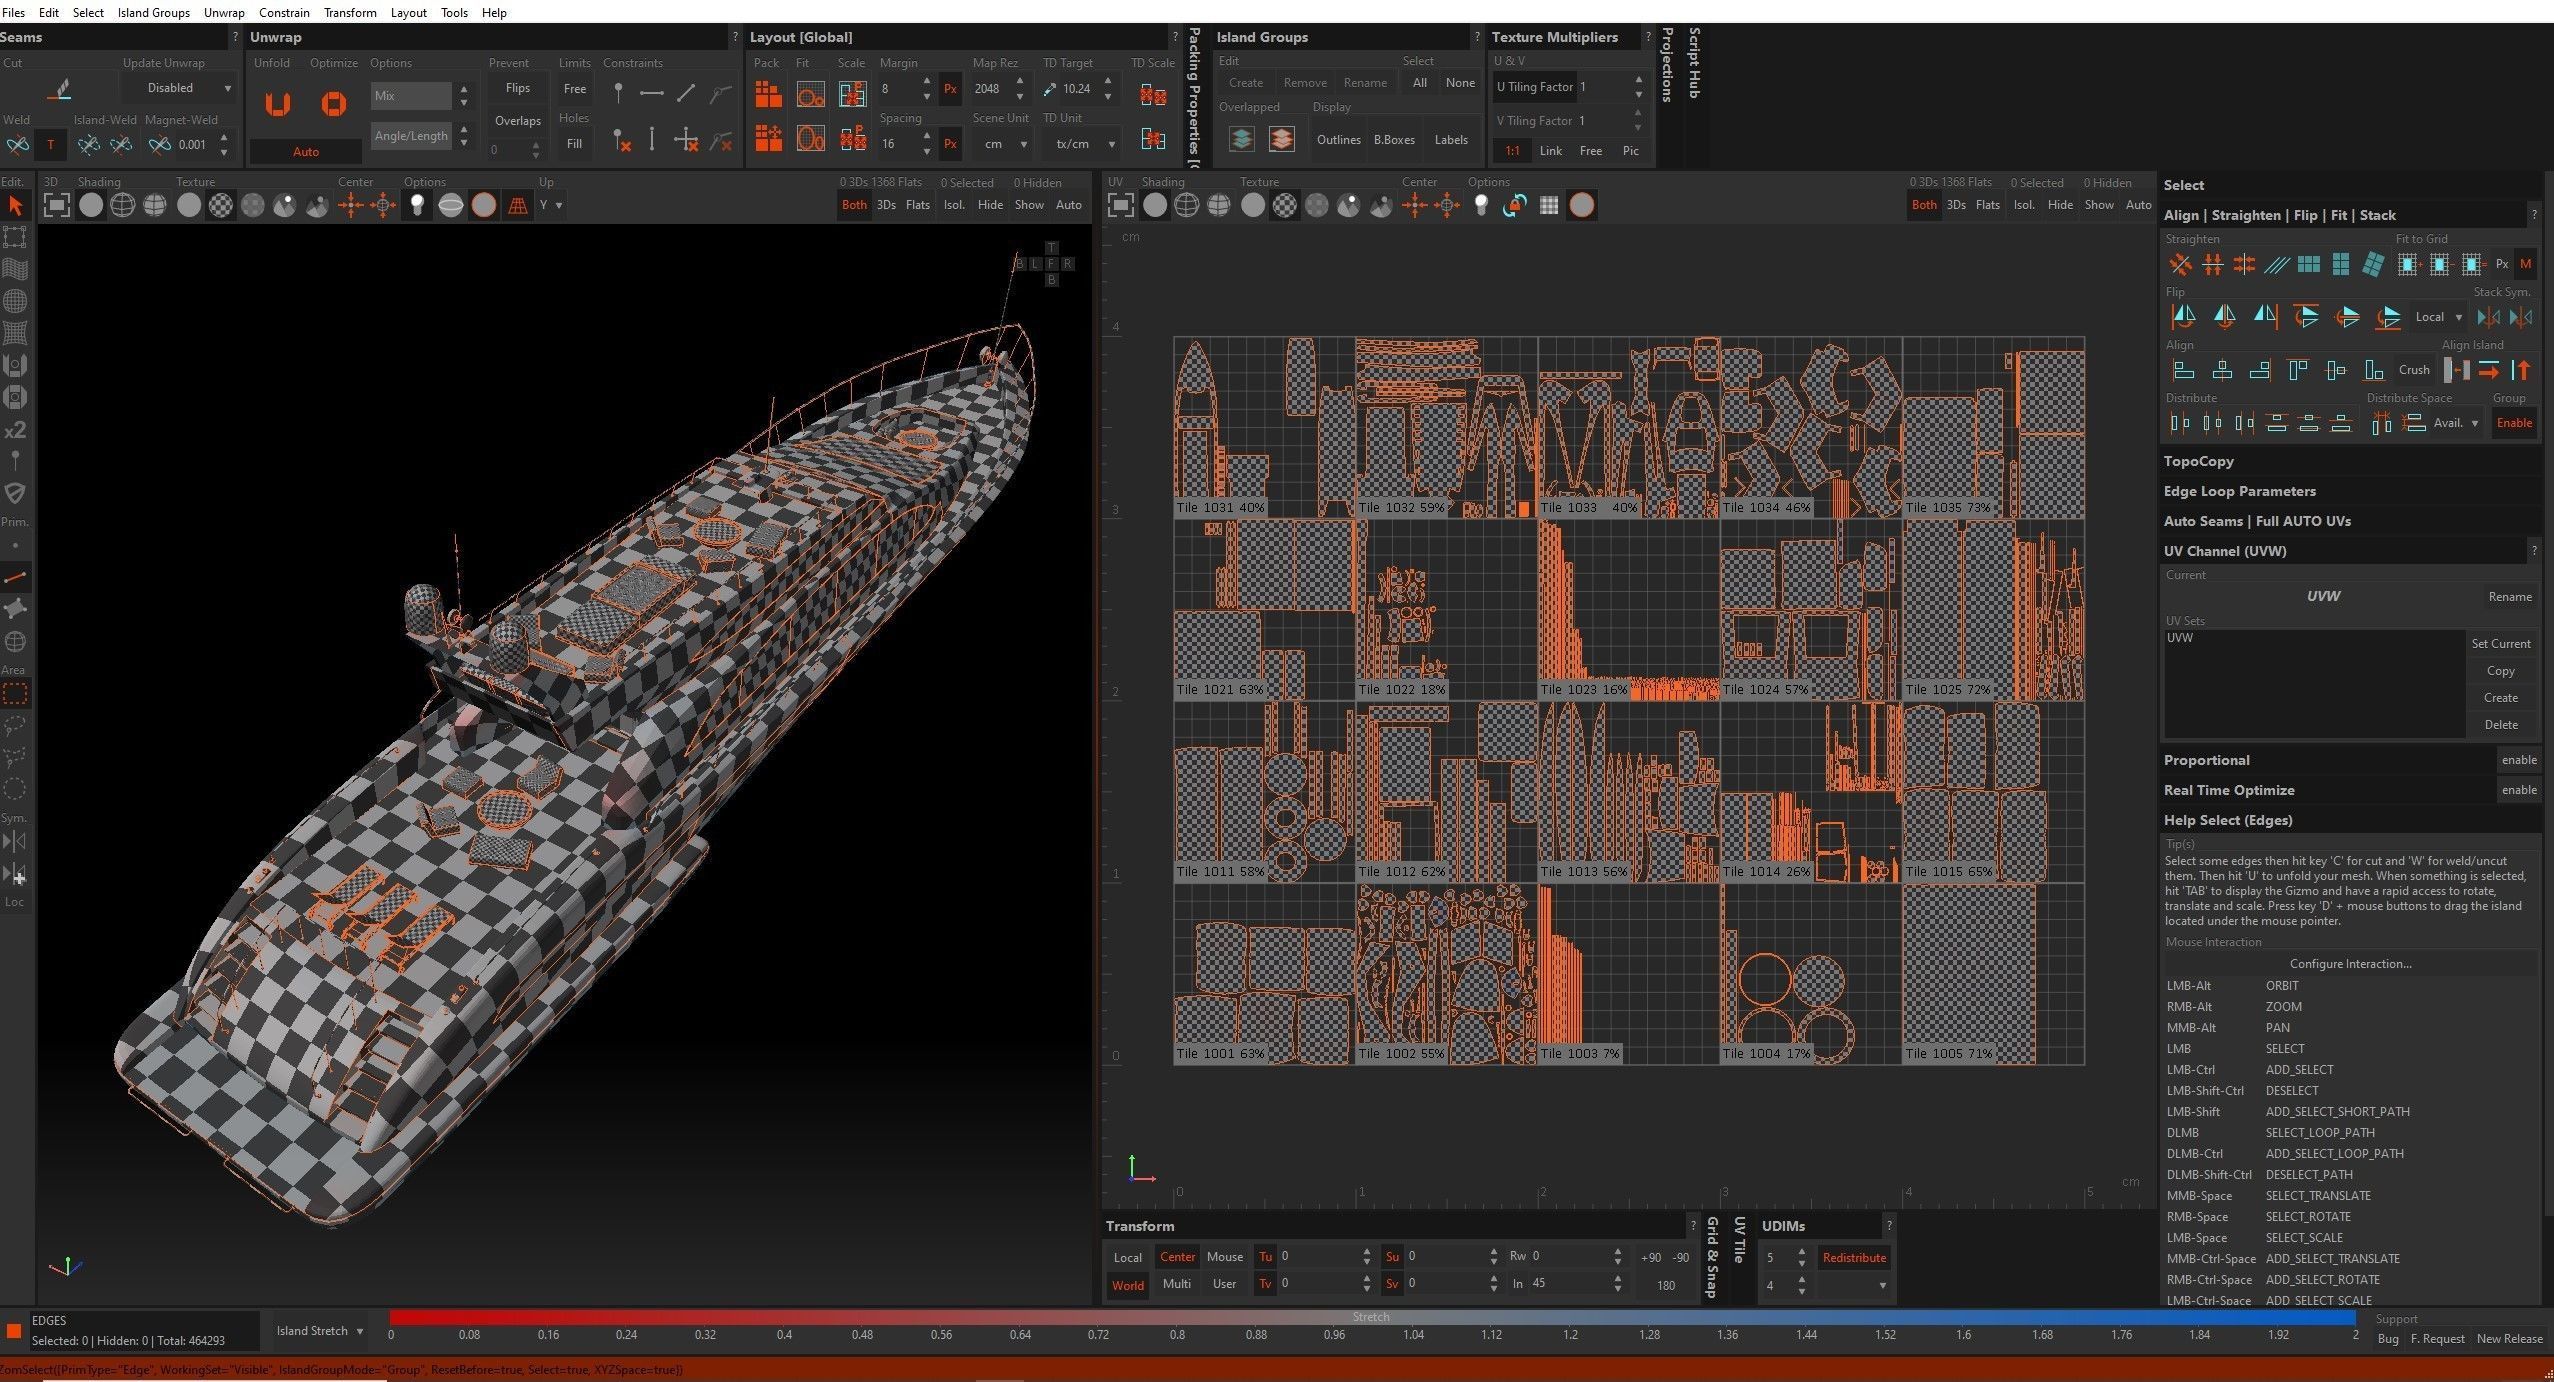Click the Map Rez 2048 input field
The width and height of the screenshot is (2554, 1382).
pos(989,88)
